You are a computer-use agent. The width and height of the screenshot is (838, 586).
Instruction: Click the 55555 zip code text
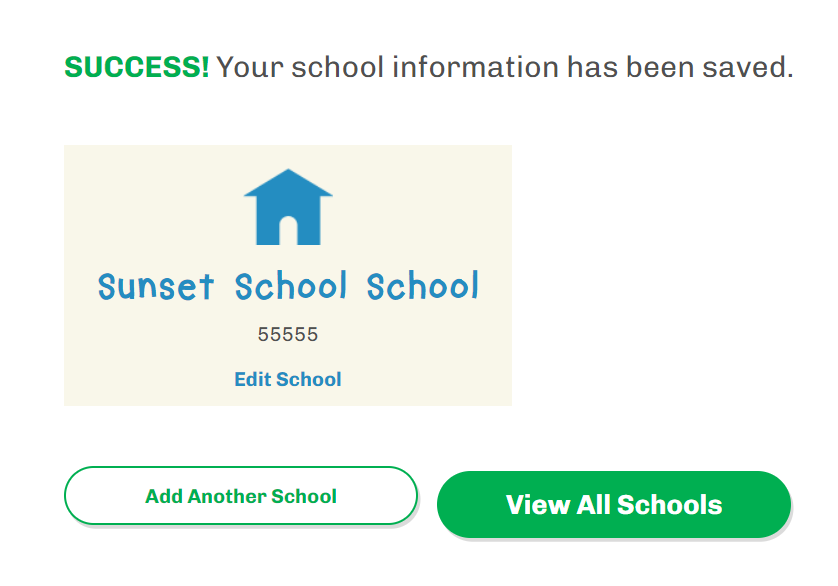(288, 335)
